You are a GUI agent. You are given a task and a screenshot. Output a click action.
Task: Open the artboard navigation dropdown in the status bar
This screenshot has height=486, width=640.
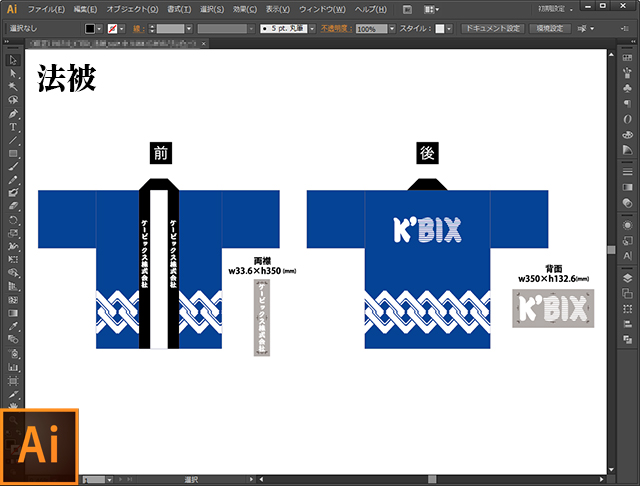tap(109, 480)
